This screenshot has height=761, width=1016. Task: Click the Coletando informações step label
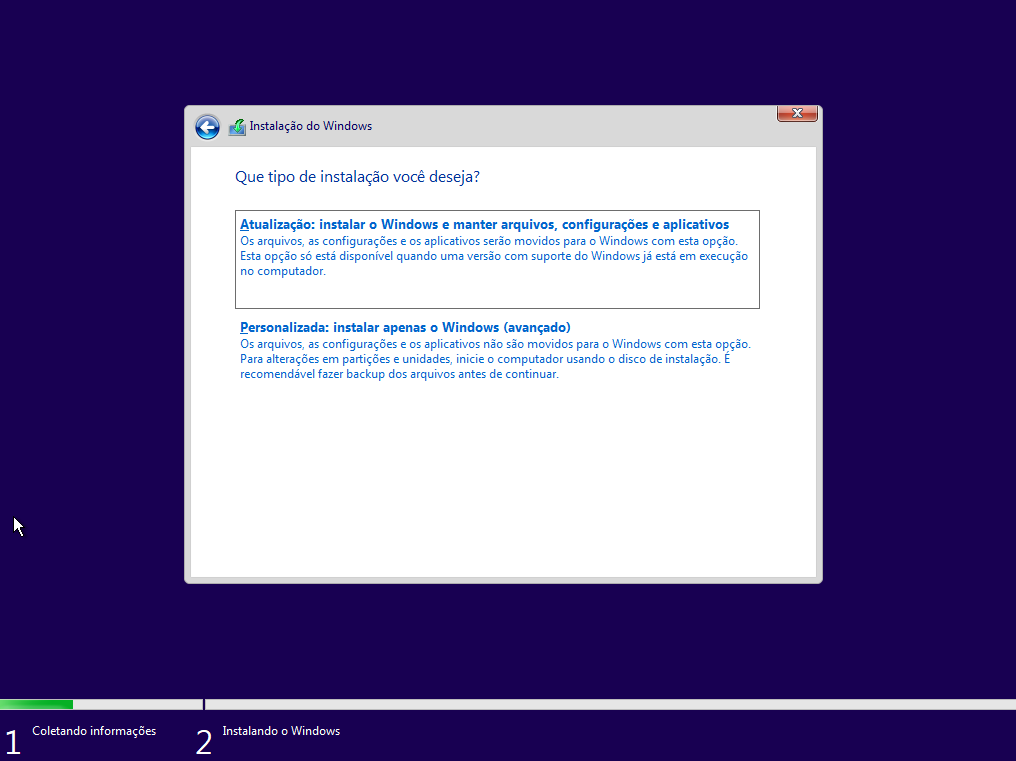click(94, 731)
